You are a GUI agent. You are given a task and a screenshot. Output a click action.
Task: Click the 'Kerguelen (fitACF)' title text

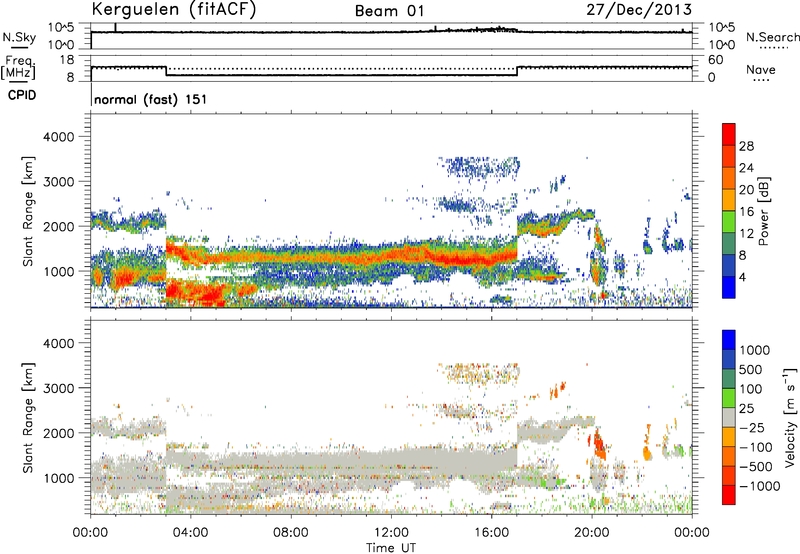coord(174,10)
